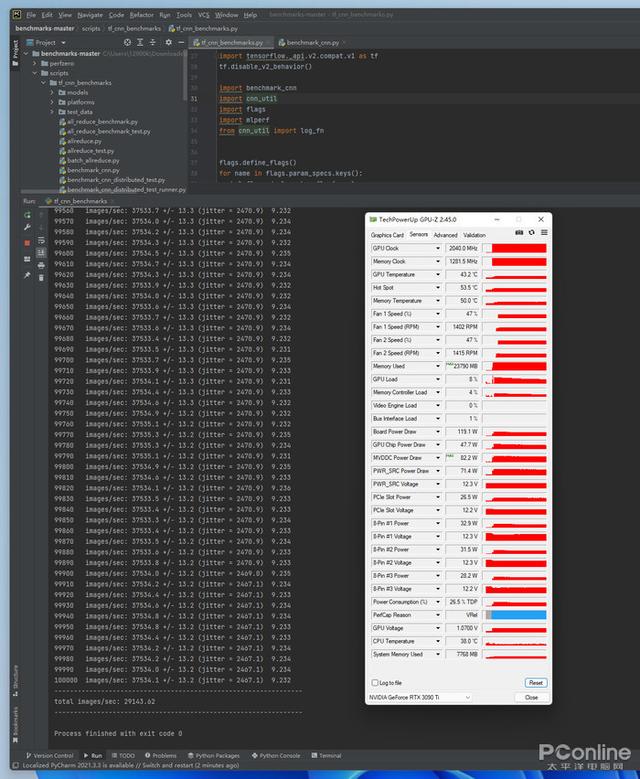Open the GPU Clock sensor dropdown arrow
The height and width of the screenshot is (779, 640).
point(438,248)
